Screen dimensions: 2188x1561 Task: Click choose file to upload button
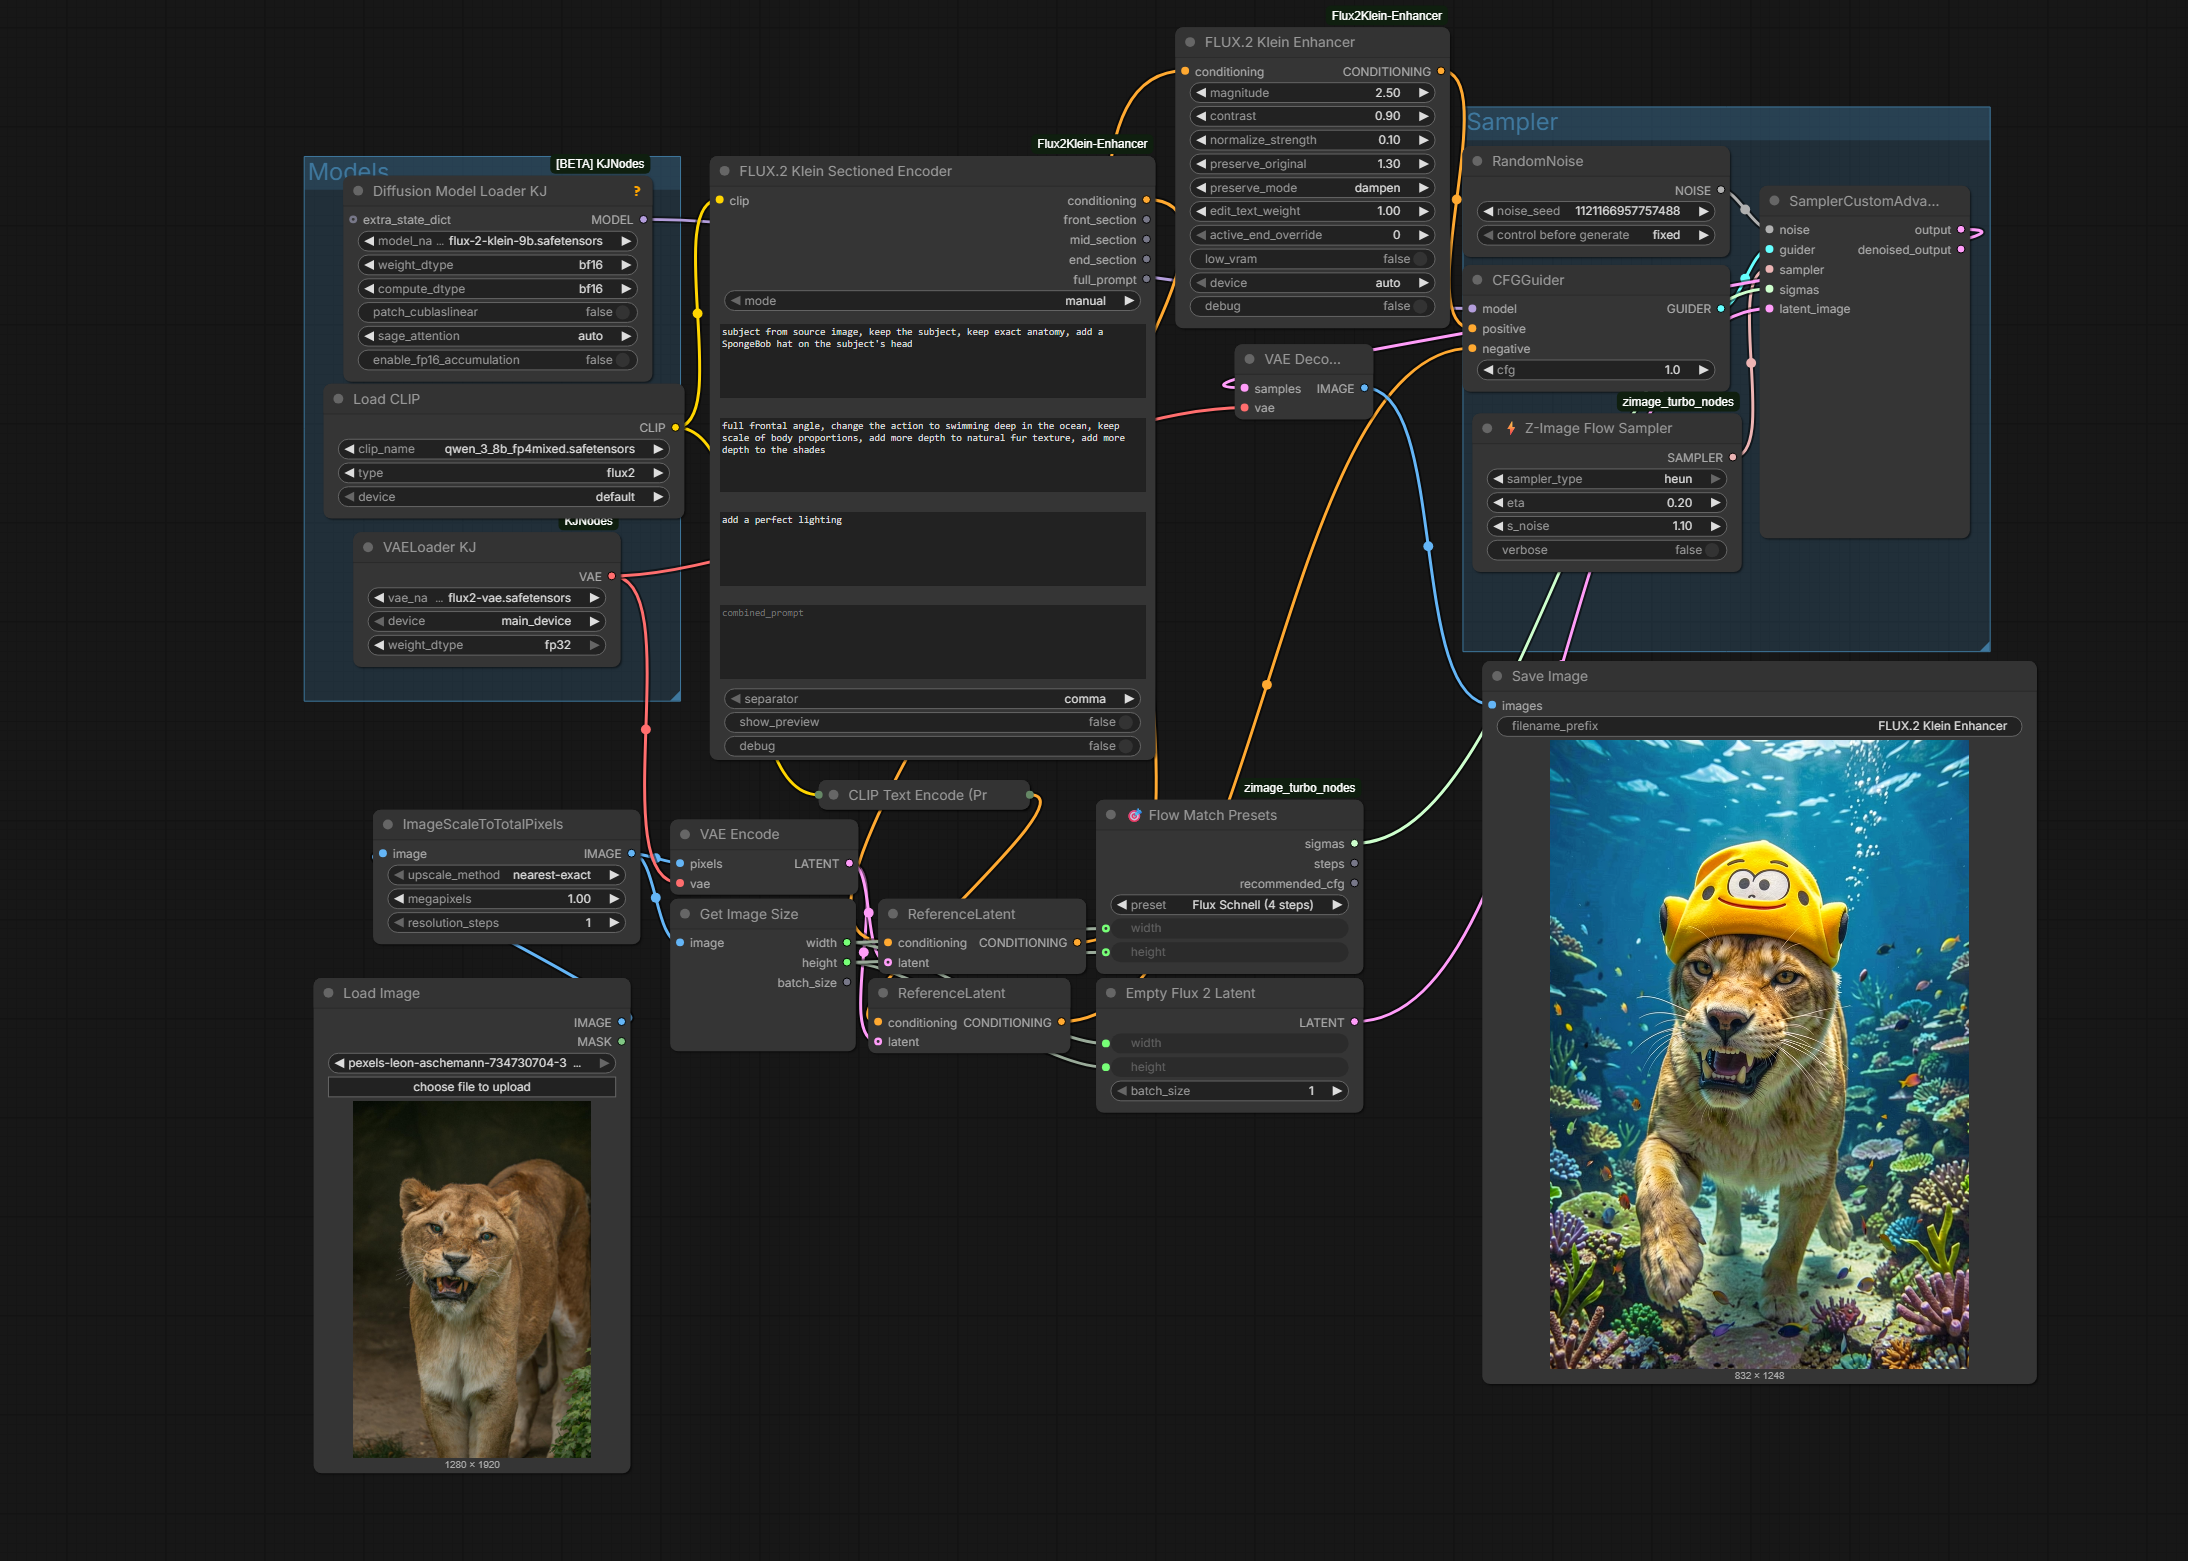tap(472, 1087)
